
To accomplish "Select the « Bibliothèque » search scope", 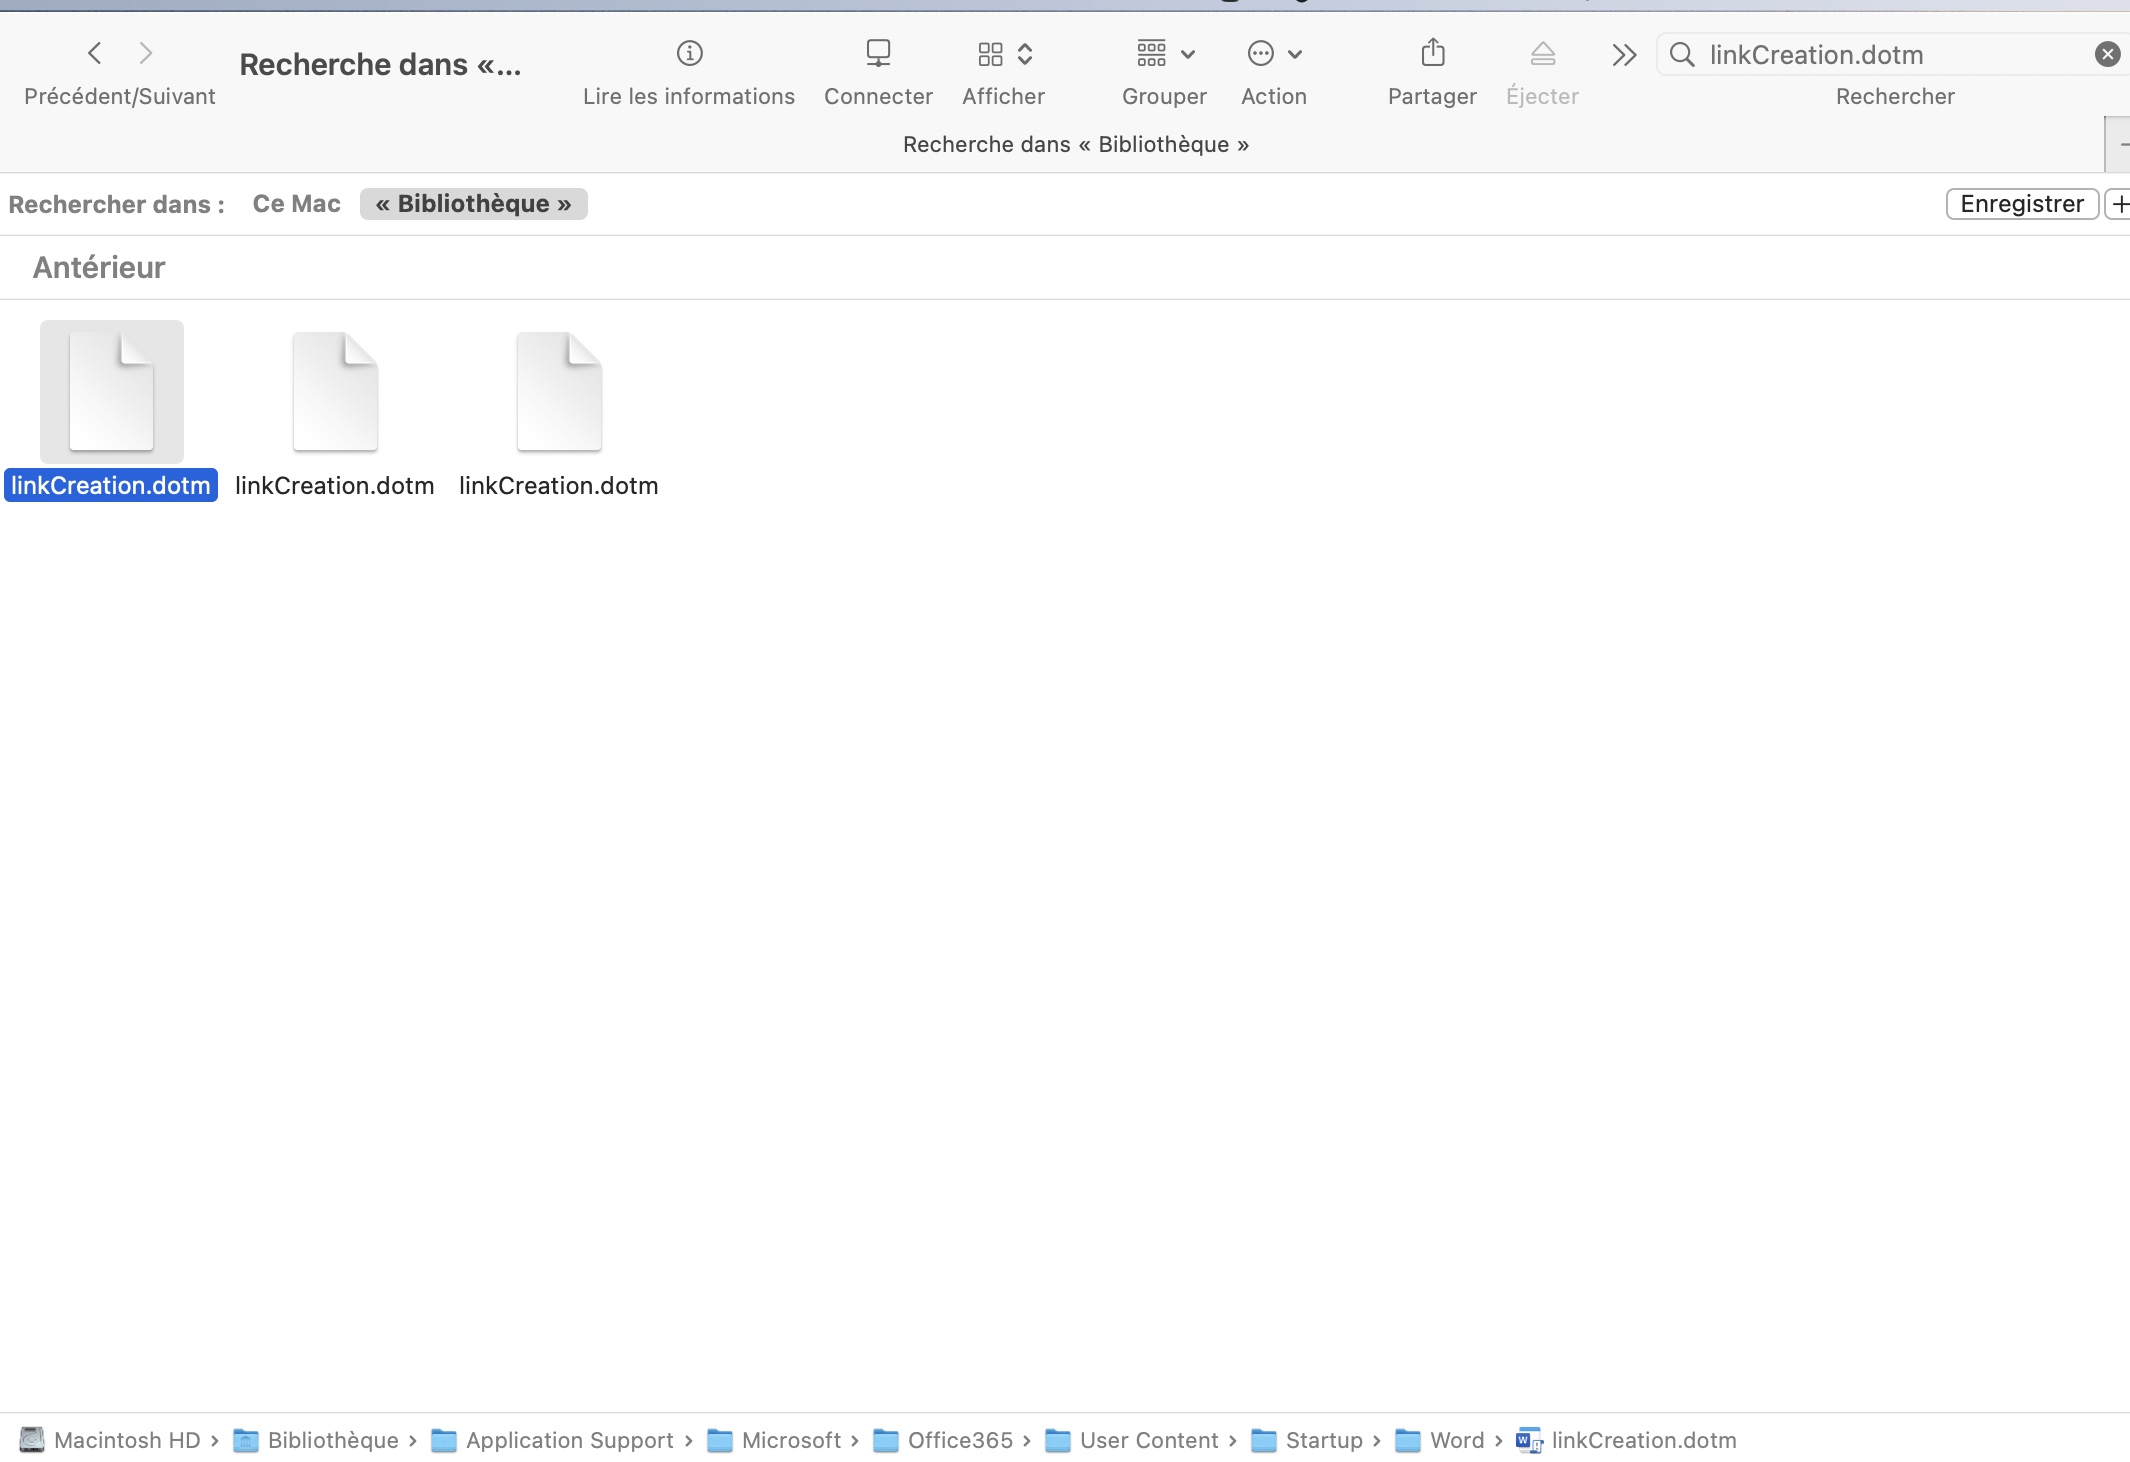I will pyautogui.click(x=473, y=204).
